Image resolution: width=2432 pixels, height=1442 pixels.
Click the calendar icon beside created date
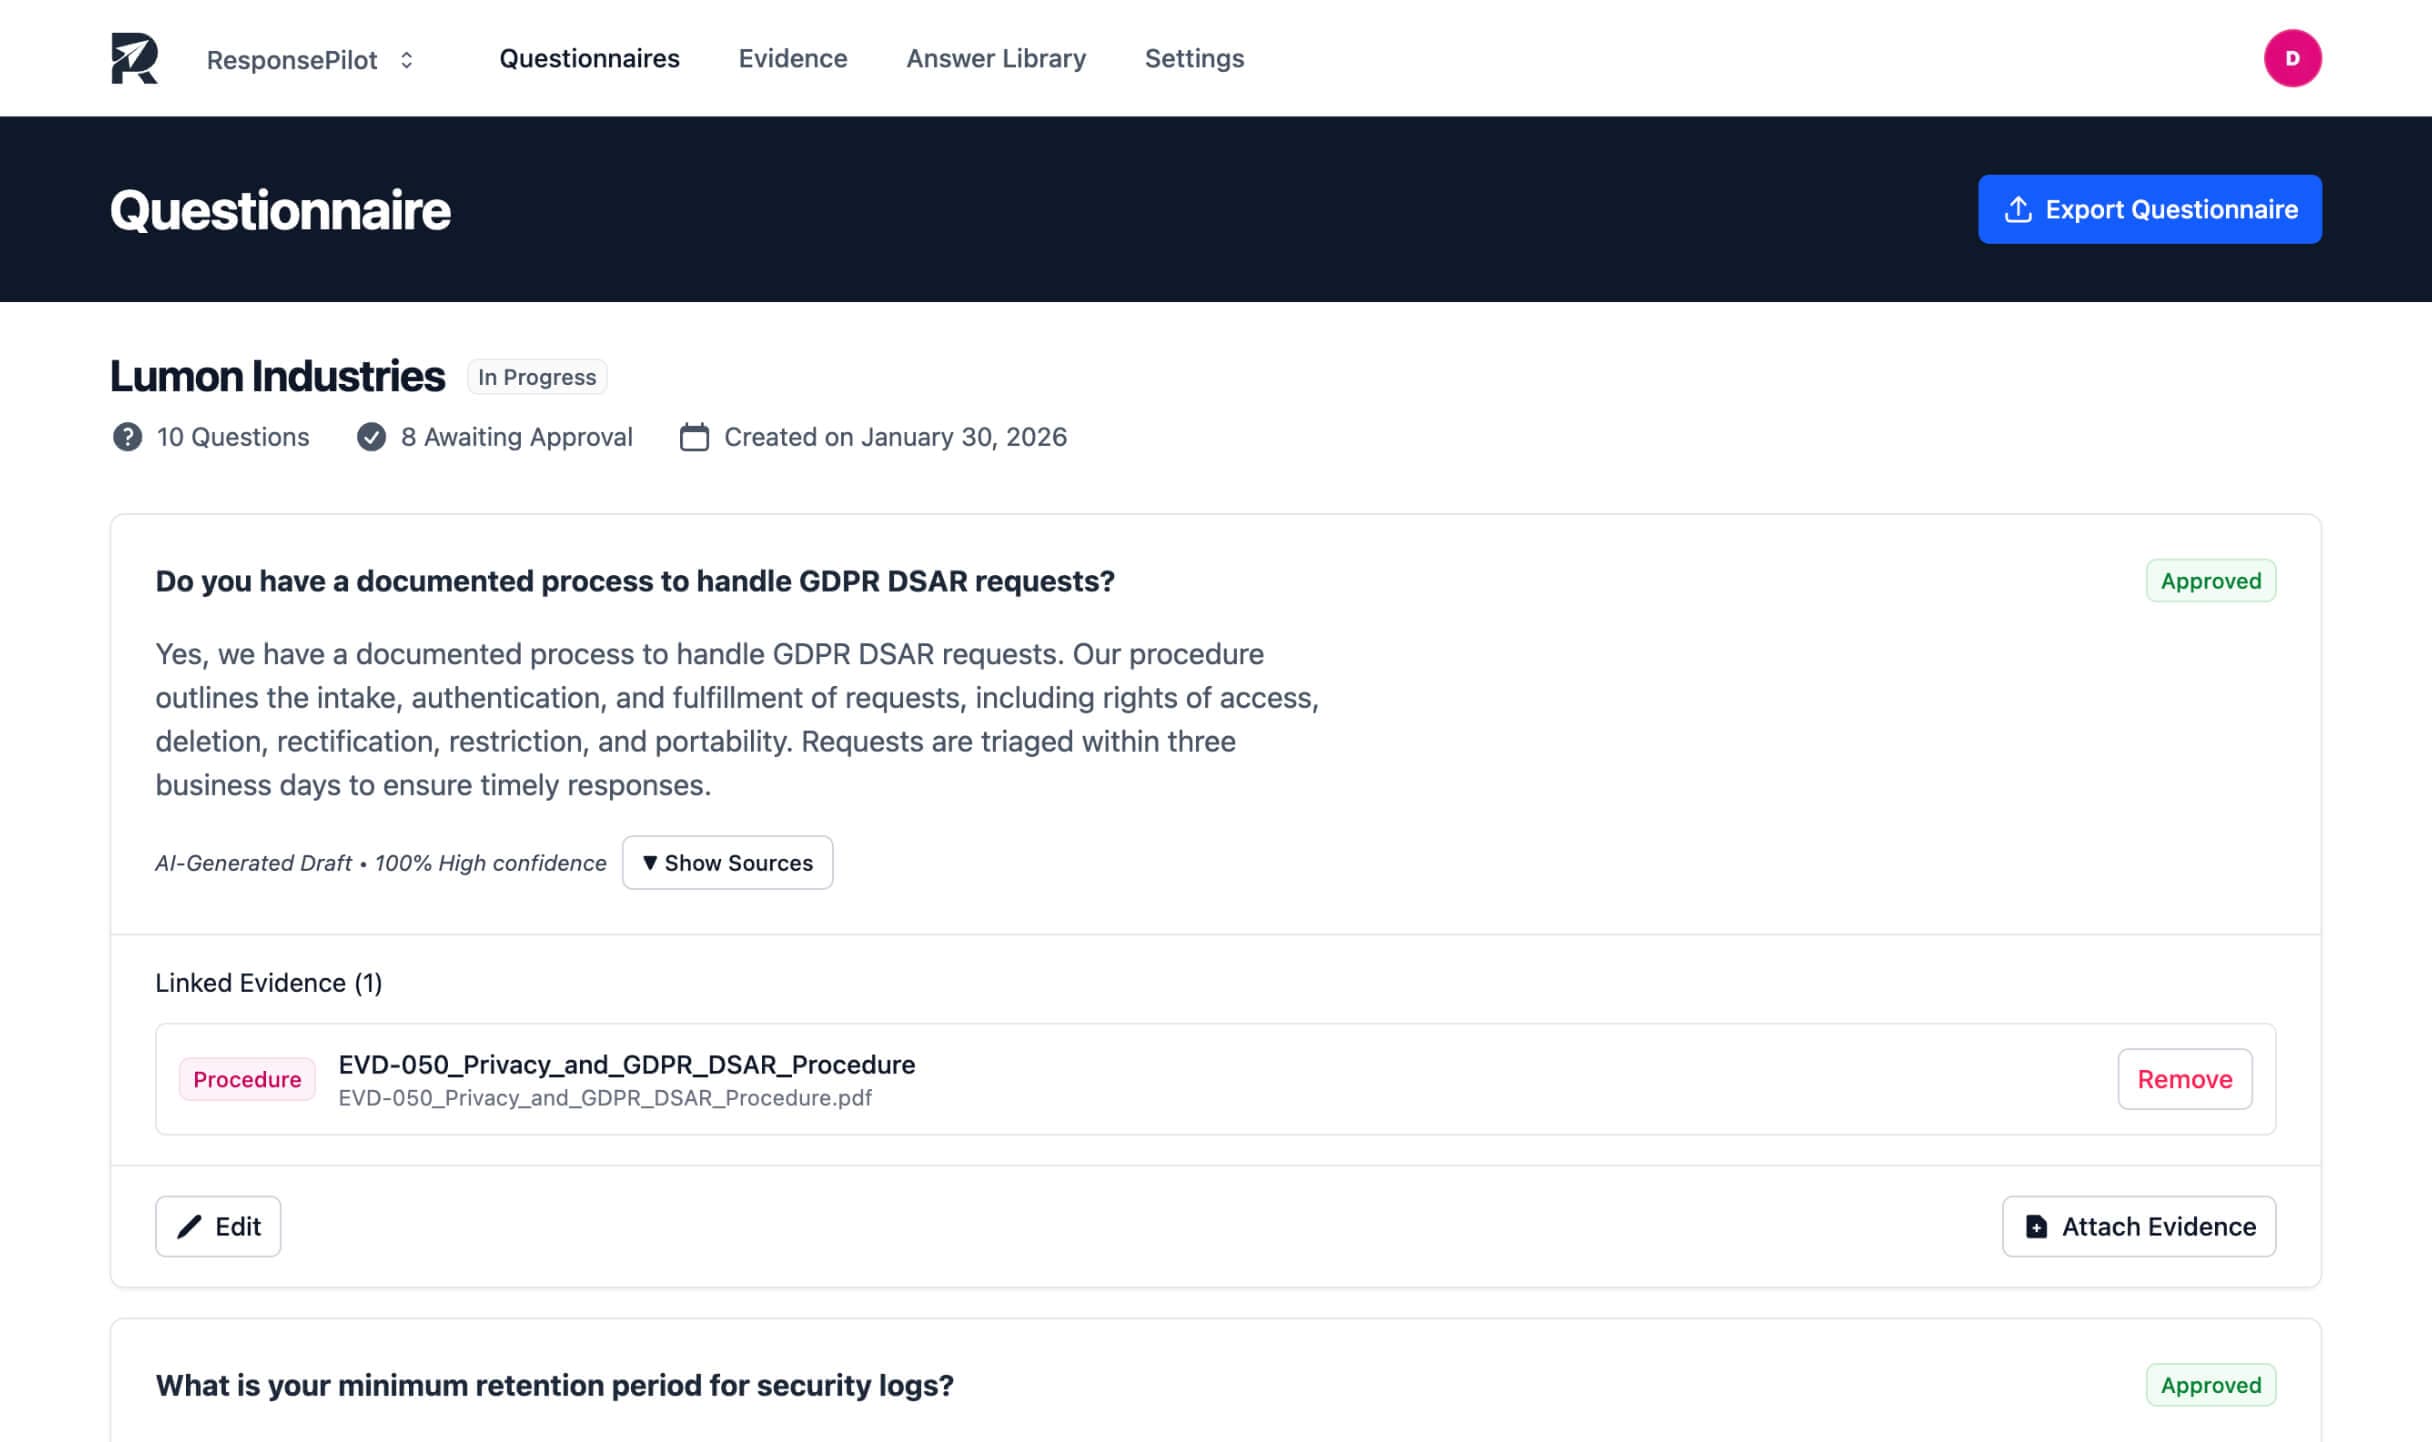(x=694, y=437)
